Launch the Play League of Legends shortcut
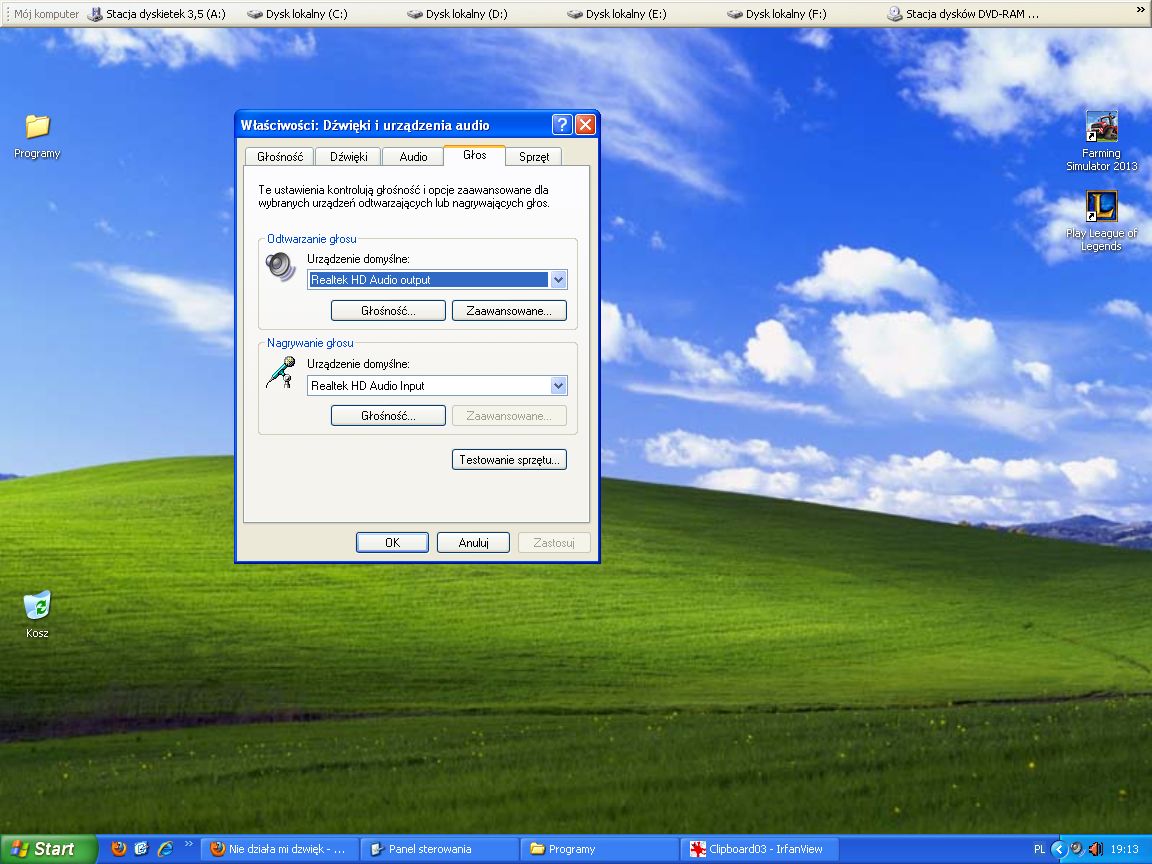This screenshot has height=864, width=1152. [x=1101, y=220]
